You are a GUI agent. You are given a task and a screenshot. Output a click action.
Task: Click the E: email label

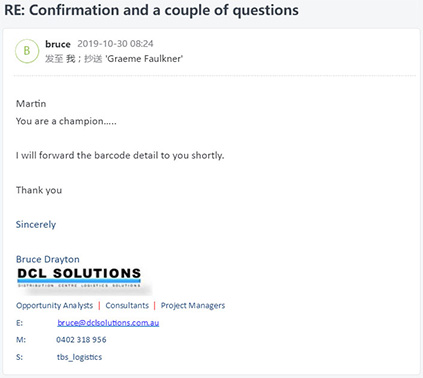[19, 323]
